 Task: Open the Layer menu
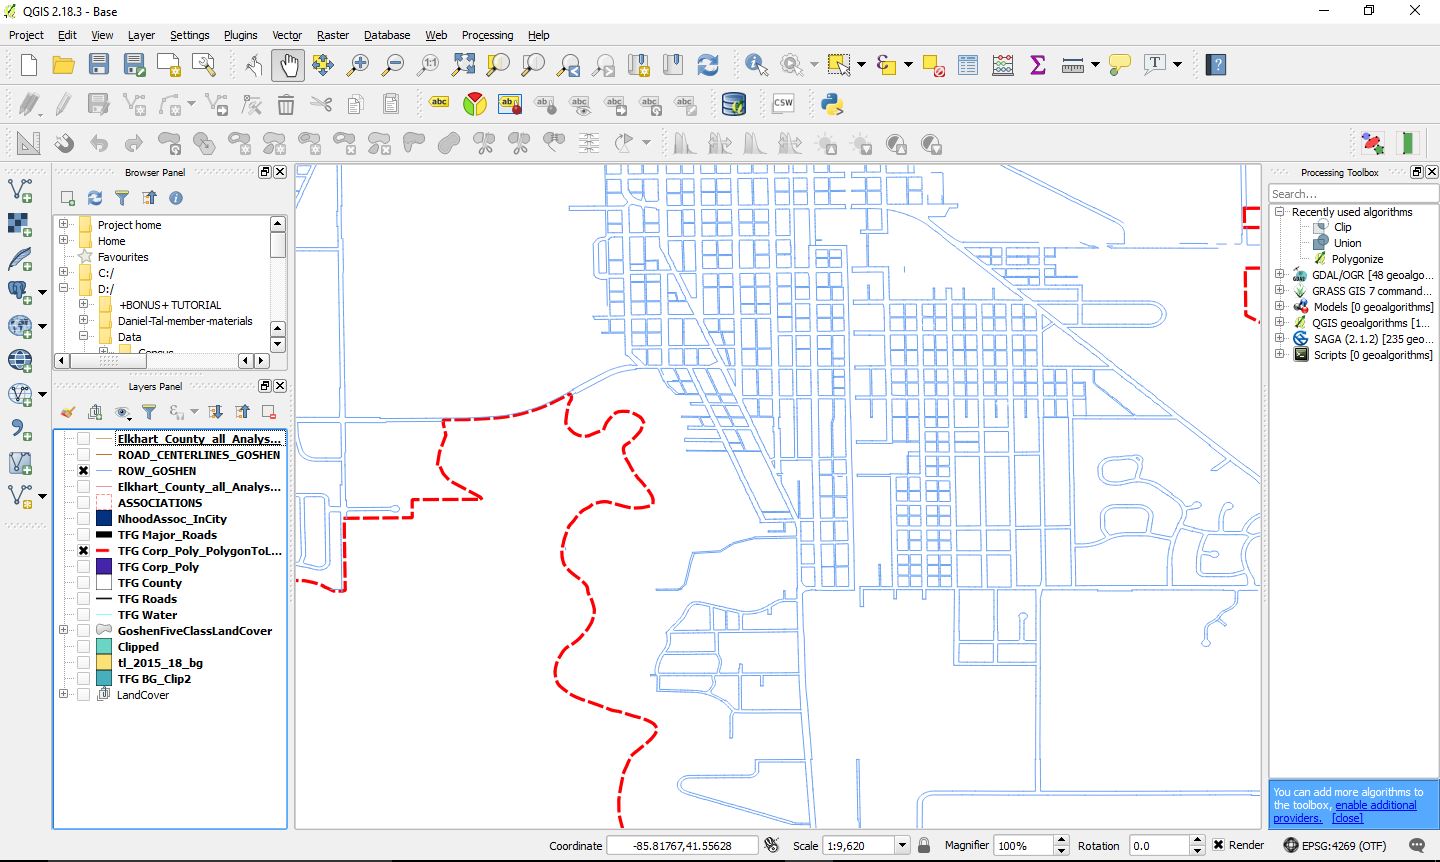point(141,35)
